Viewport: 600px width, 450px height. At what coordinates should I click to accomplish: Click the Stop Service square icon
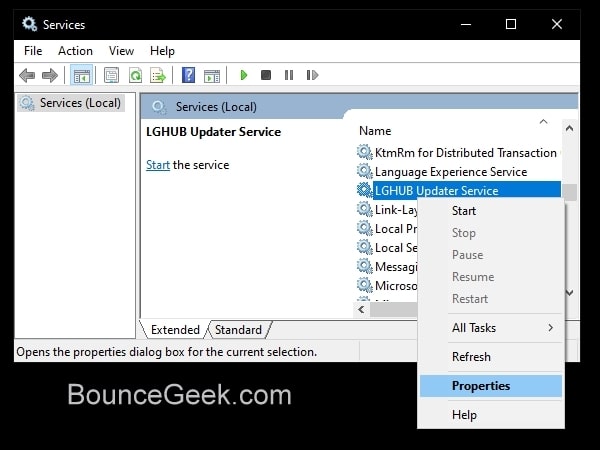pyautogui.click(x=266, y=75)
